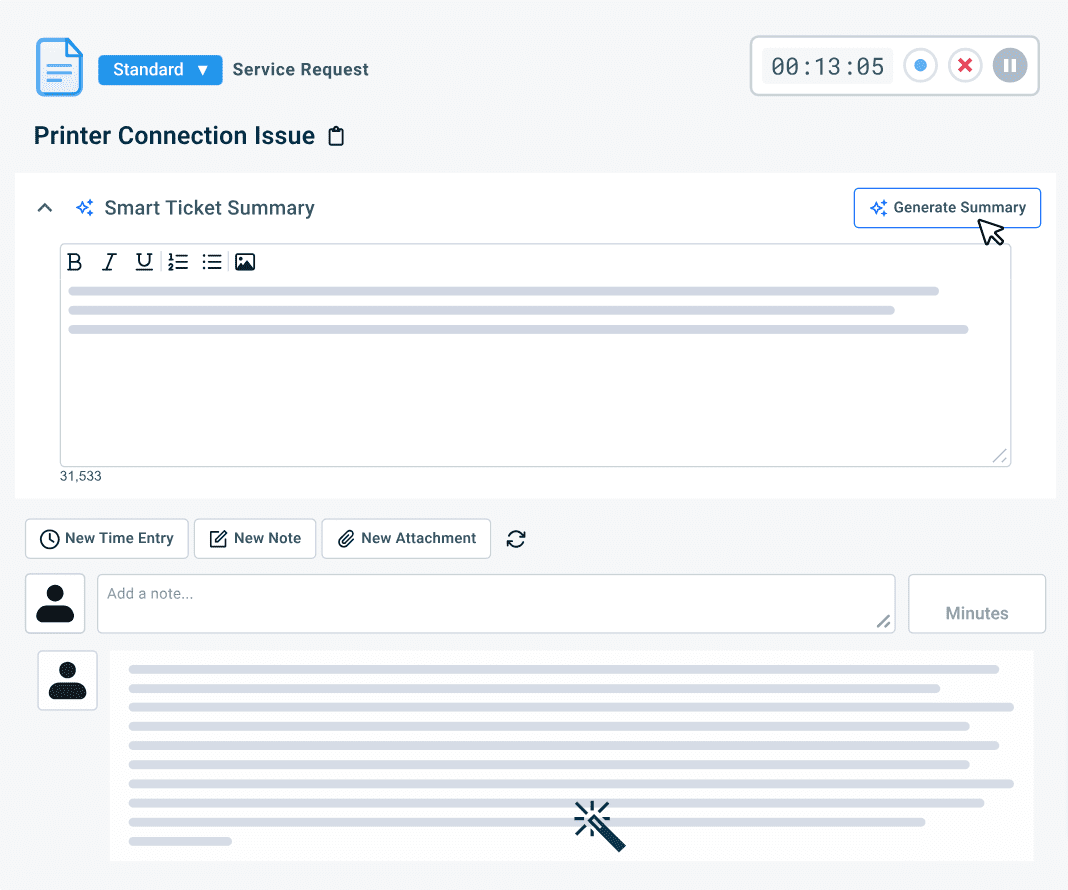Click the summary editor resize handle
This screenshot has height=890, width=1068.
click(x=1000, y=456)
